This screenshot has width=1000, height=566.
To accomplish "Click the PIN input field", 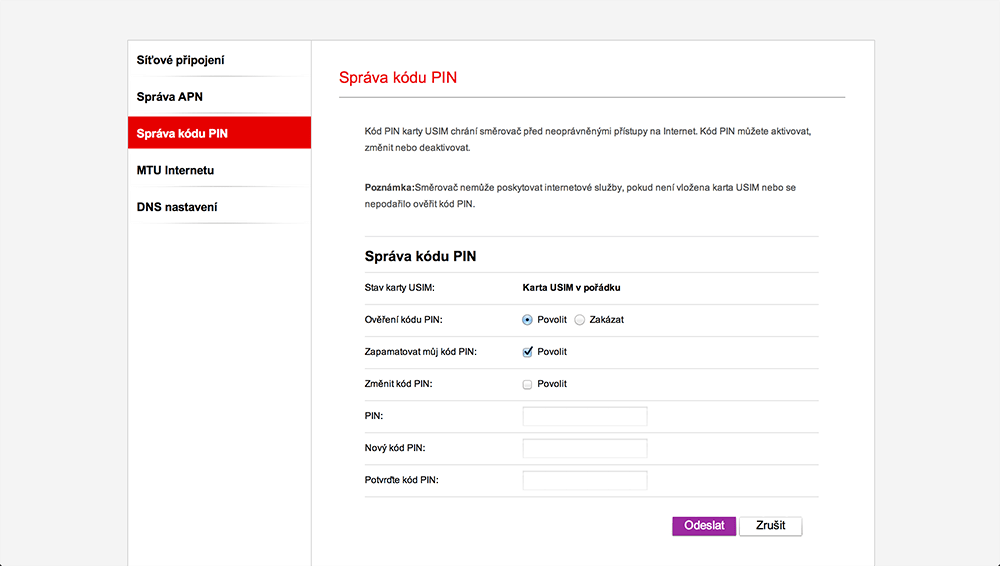I will click(585, 416).
